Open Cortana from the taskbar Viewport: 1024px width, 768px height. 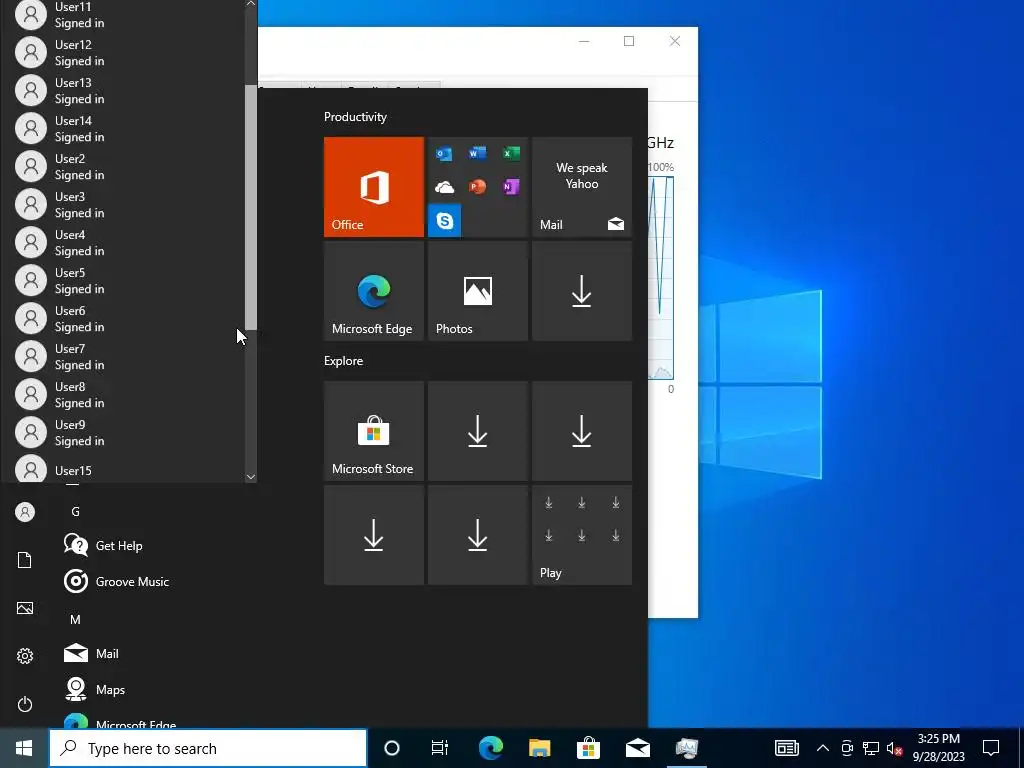[392, 748]
